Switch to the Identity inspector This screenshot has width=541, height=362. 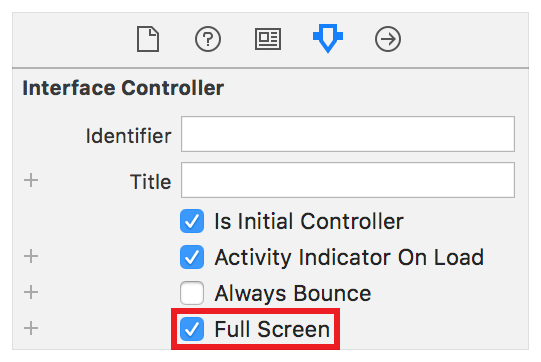tap(268, 39)
